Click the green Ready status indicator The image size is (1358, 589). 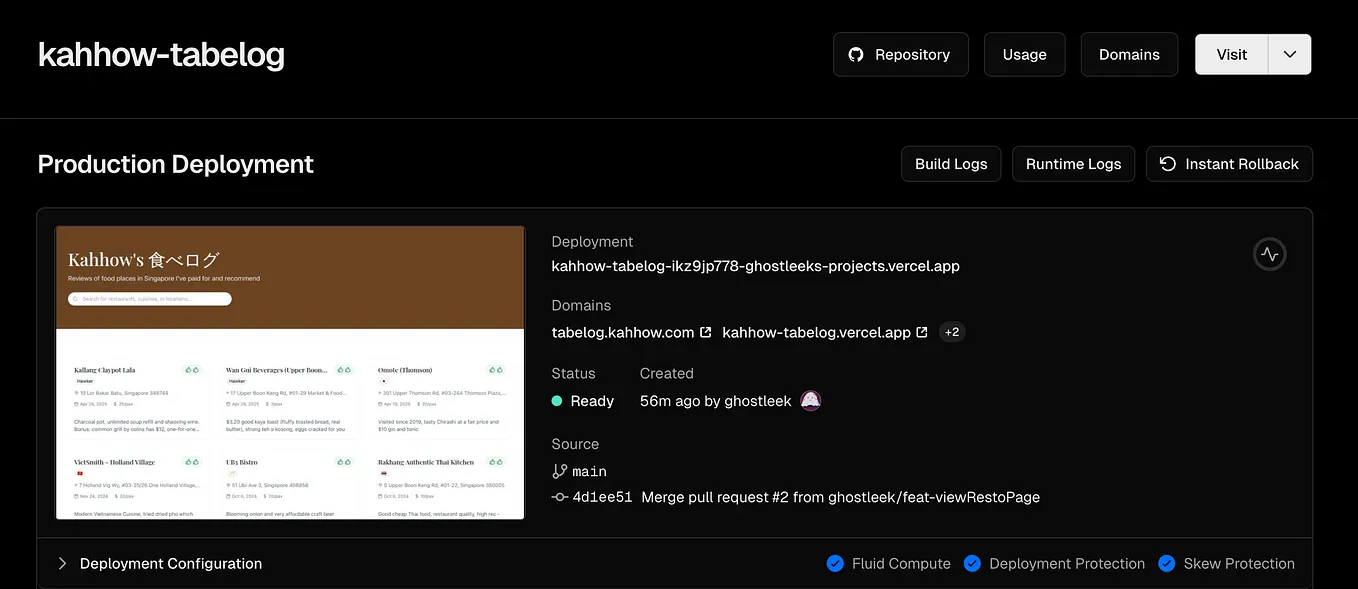558,400
